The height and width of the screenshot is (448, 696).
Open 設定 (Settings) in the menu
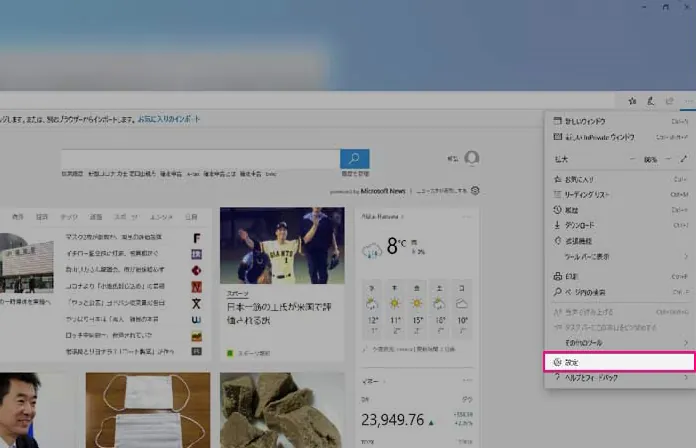[x=620, y=362]
